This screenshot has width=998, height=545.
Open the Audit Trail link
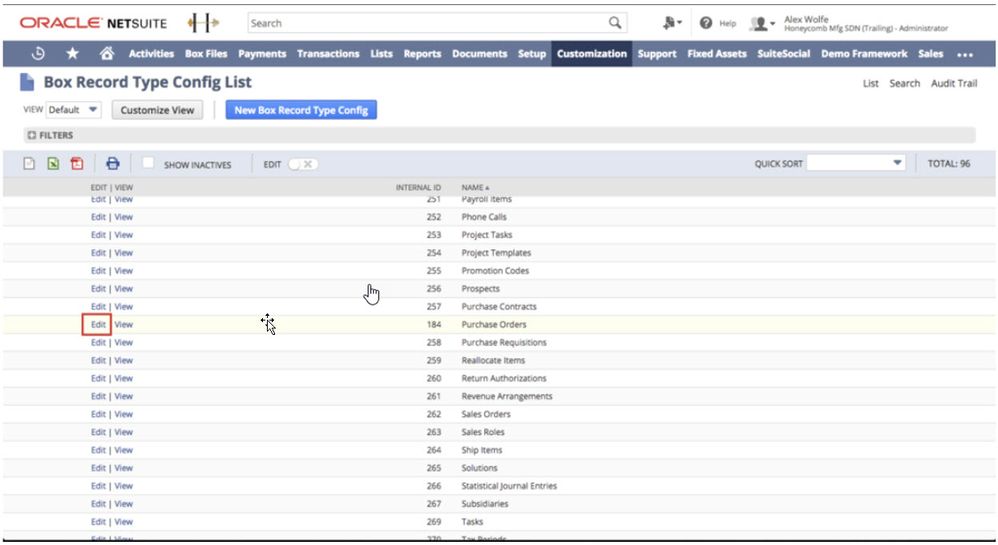[x=953, y=83]
